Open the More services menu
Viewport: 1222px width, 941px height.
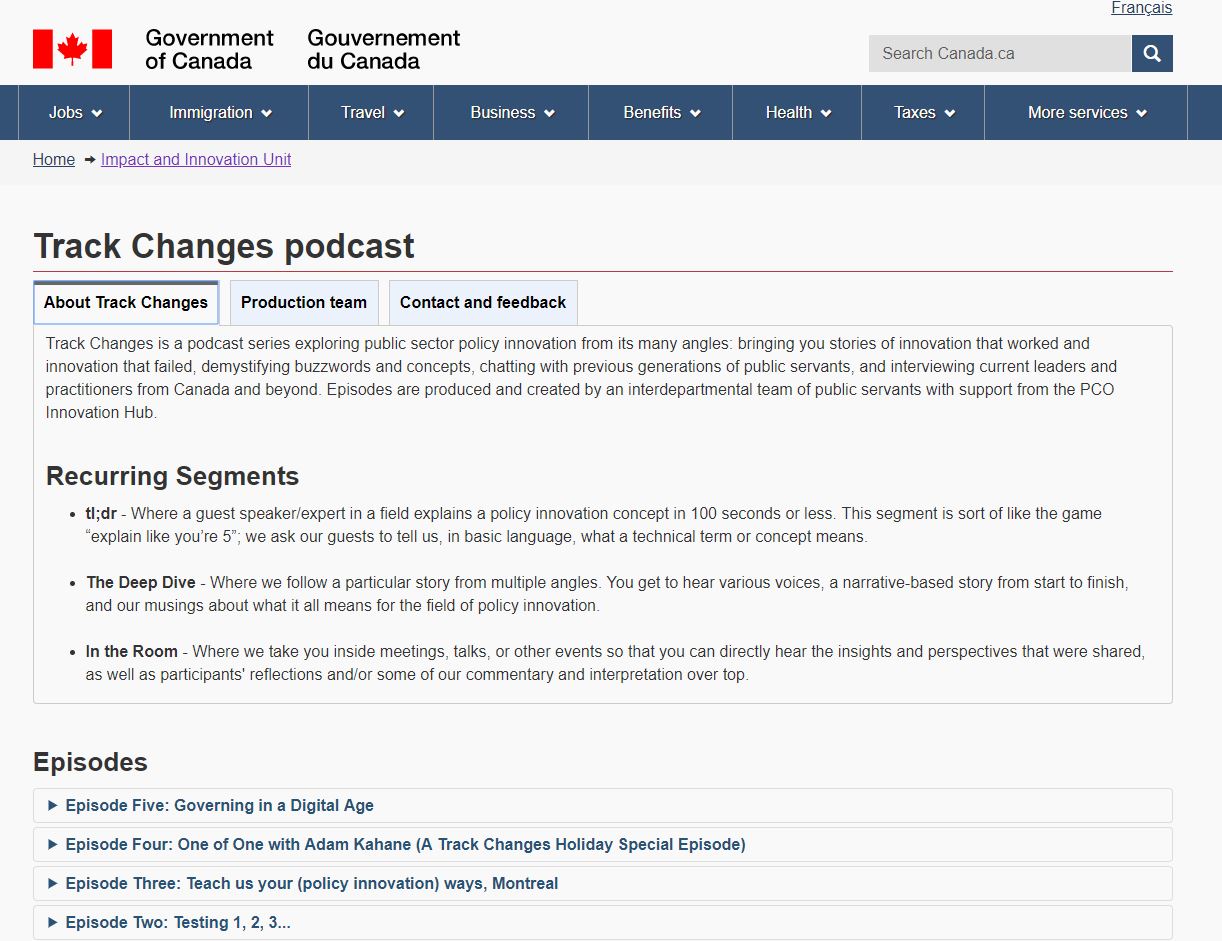[1087, 113]
